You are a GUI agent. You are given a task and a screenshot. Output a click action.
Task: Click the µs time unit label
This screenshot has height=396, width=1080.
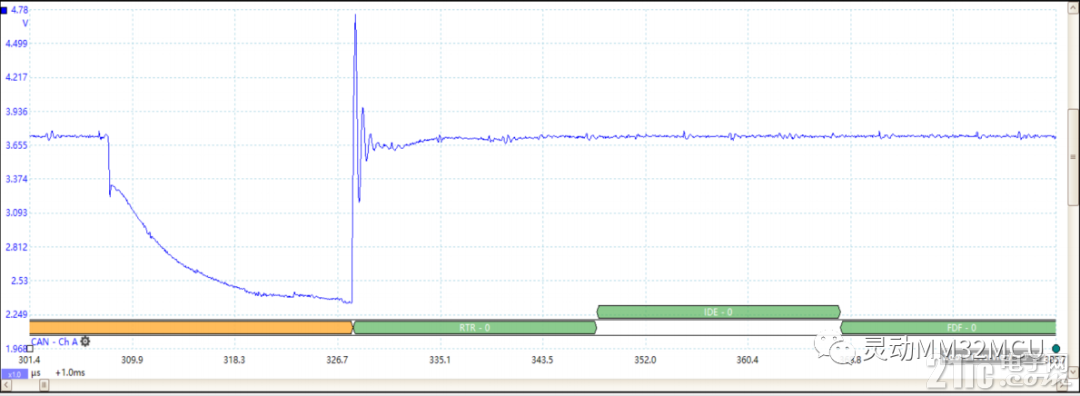(x=36, y=373)
